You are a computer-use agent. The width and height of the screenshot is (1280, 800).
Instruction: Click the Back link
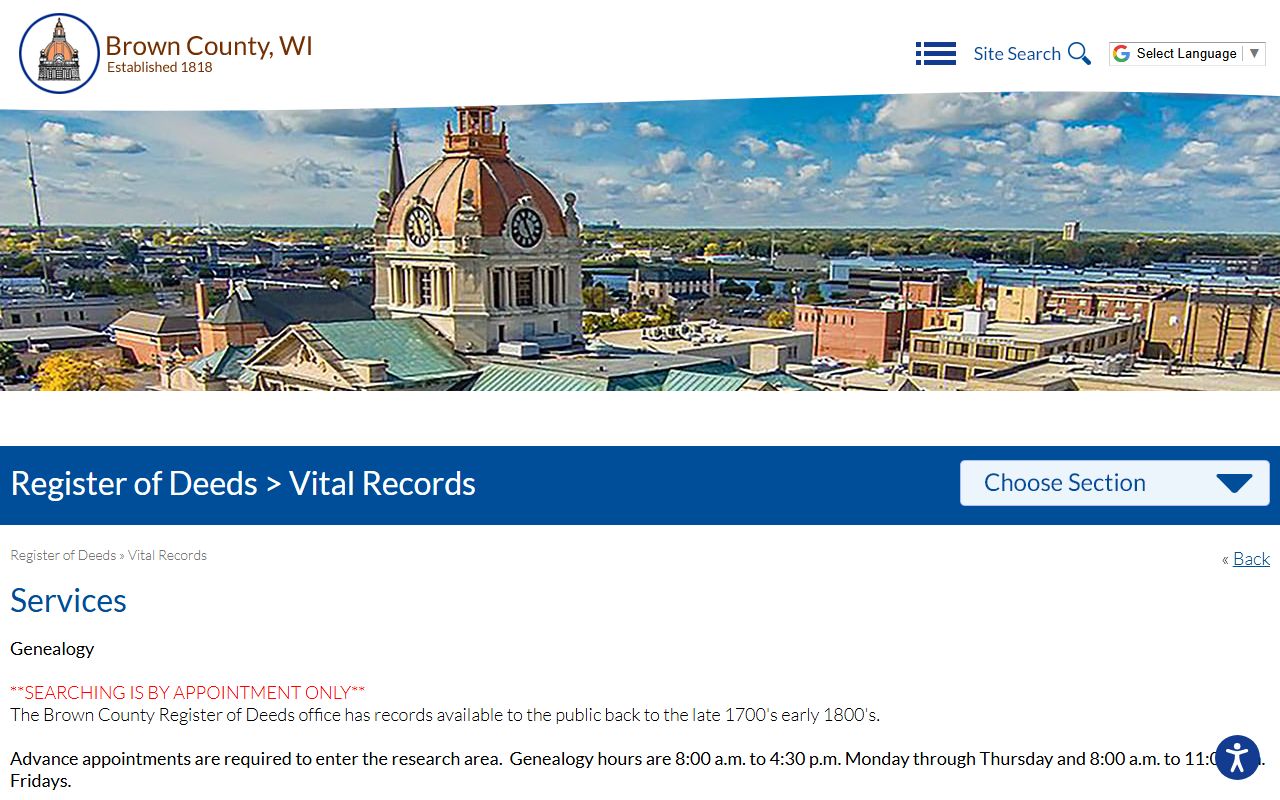coord(1251,559)
